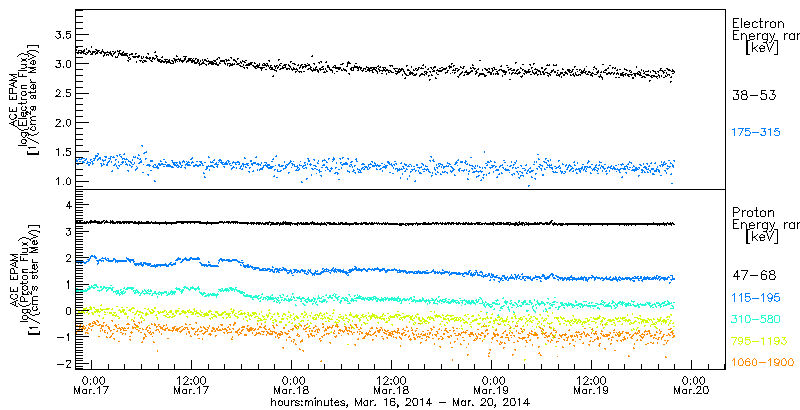The width and height of the screenshot is (800, 410).
Task: Click the hours:minutes date range axis title
Action: click(x=399, y=402)
